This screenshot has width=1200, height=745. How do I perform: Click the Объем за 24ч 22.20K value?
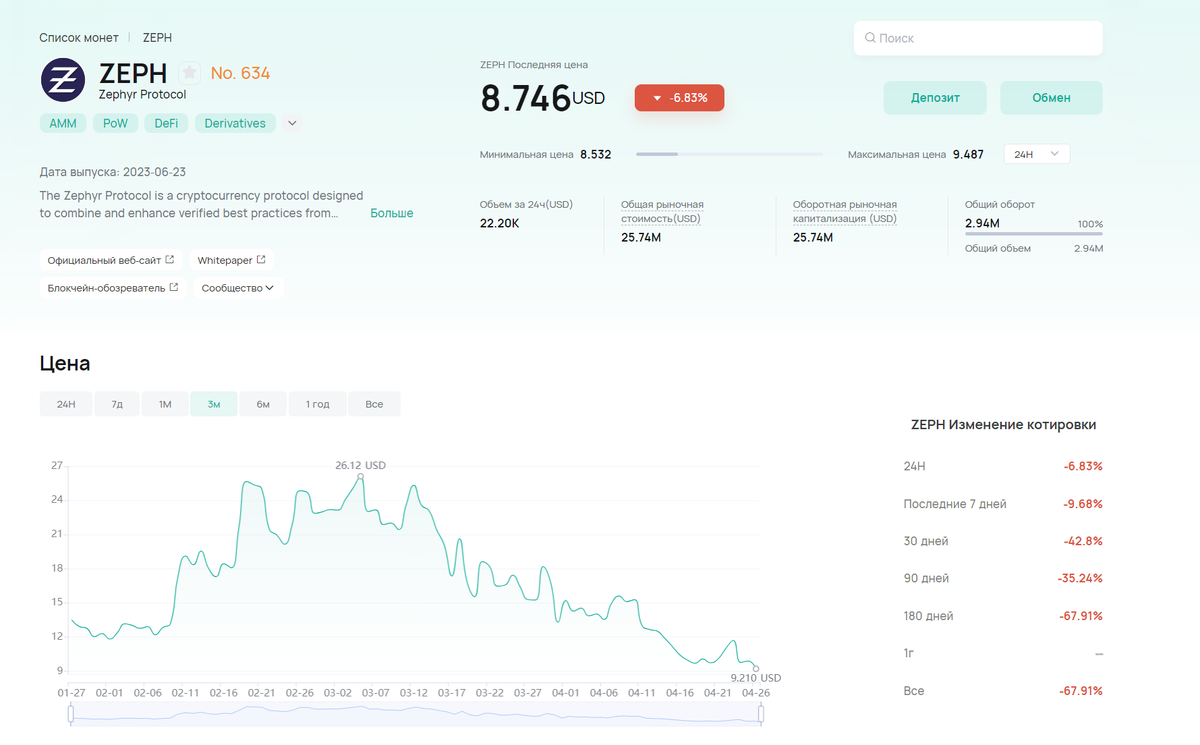pyautogui.click(x=500, y=223)
